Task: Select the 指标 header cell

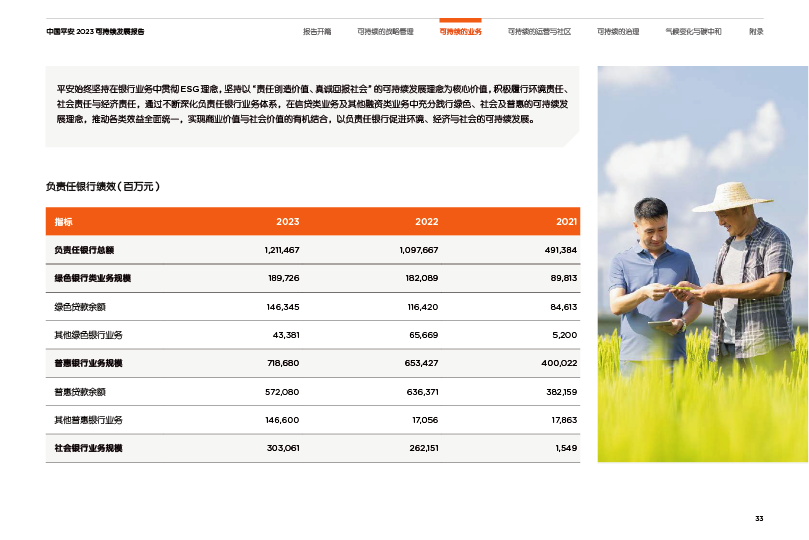Action: pos(64,221)
